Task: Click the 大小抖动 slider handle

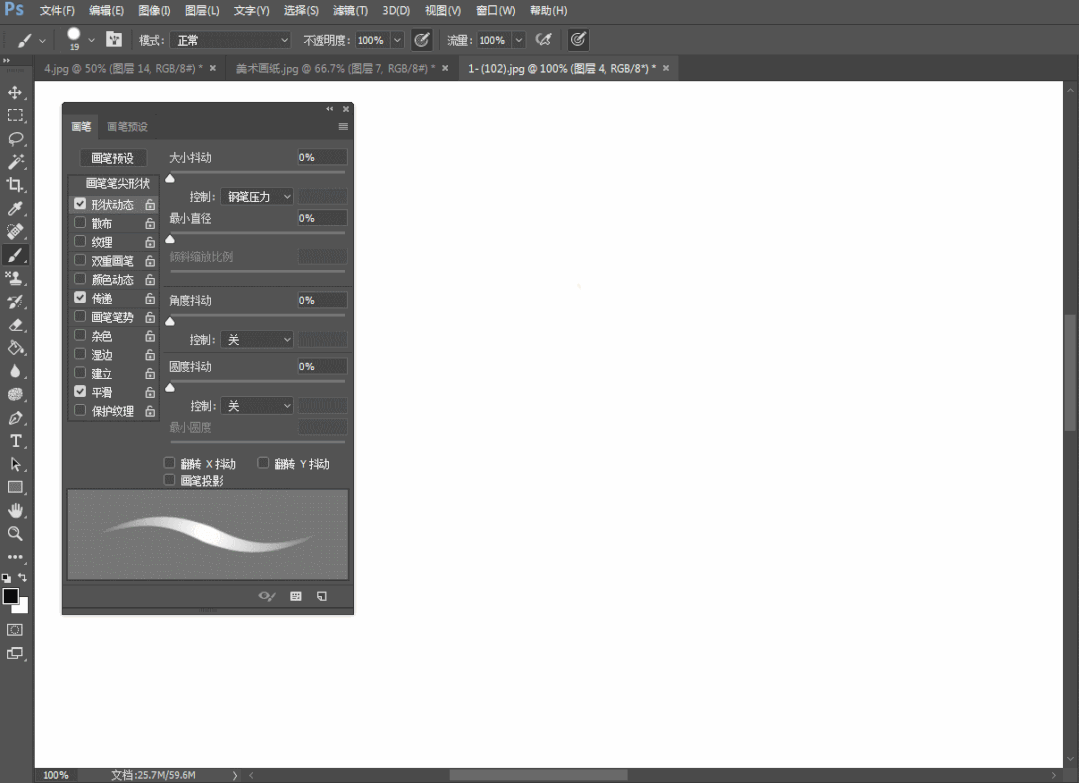Action: click(170, 178)
